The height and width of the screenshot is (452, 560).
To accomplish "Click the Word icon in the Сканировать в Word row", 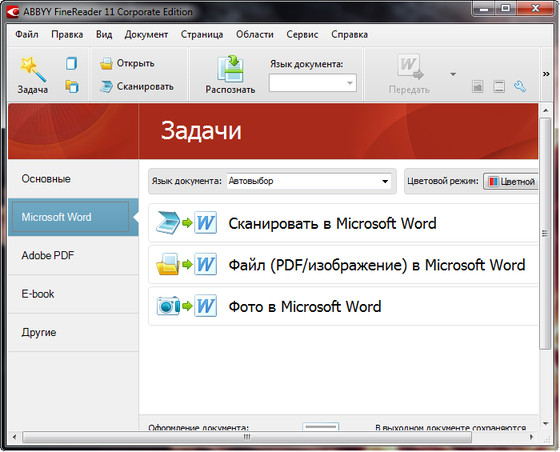I will (x=205, y=223).
